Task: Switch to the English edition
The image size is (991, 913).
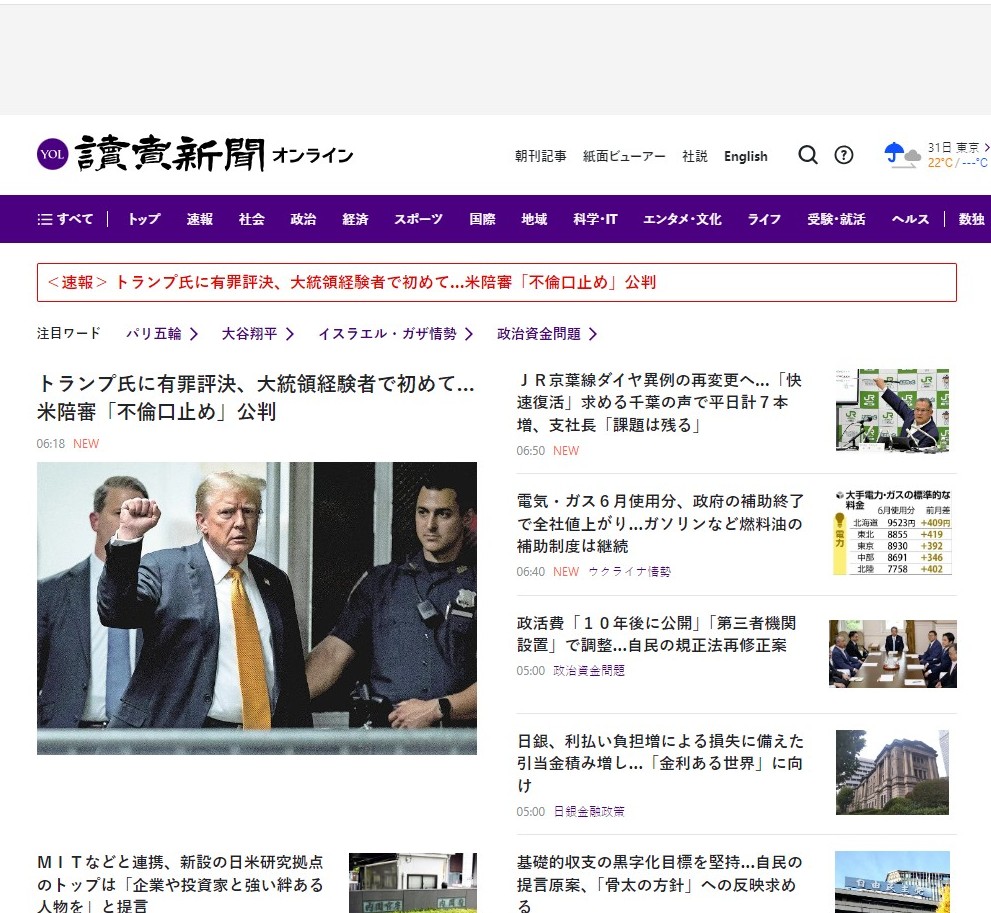Action: [746, 156]
